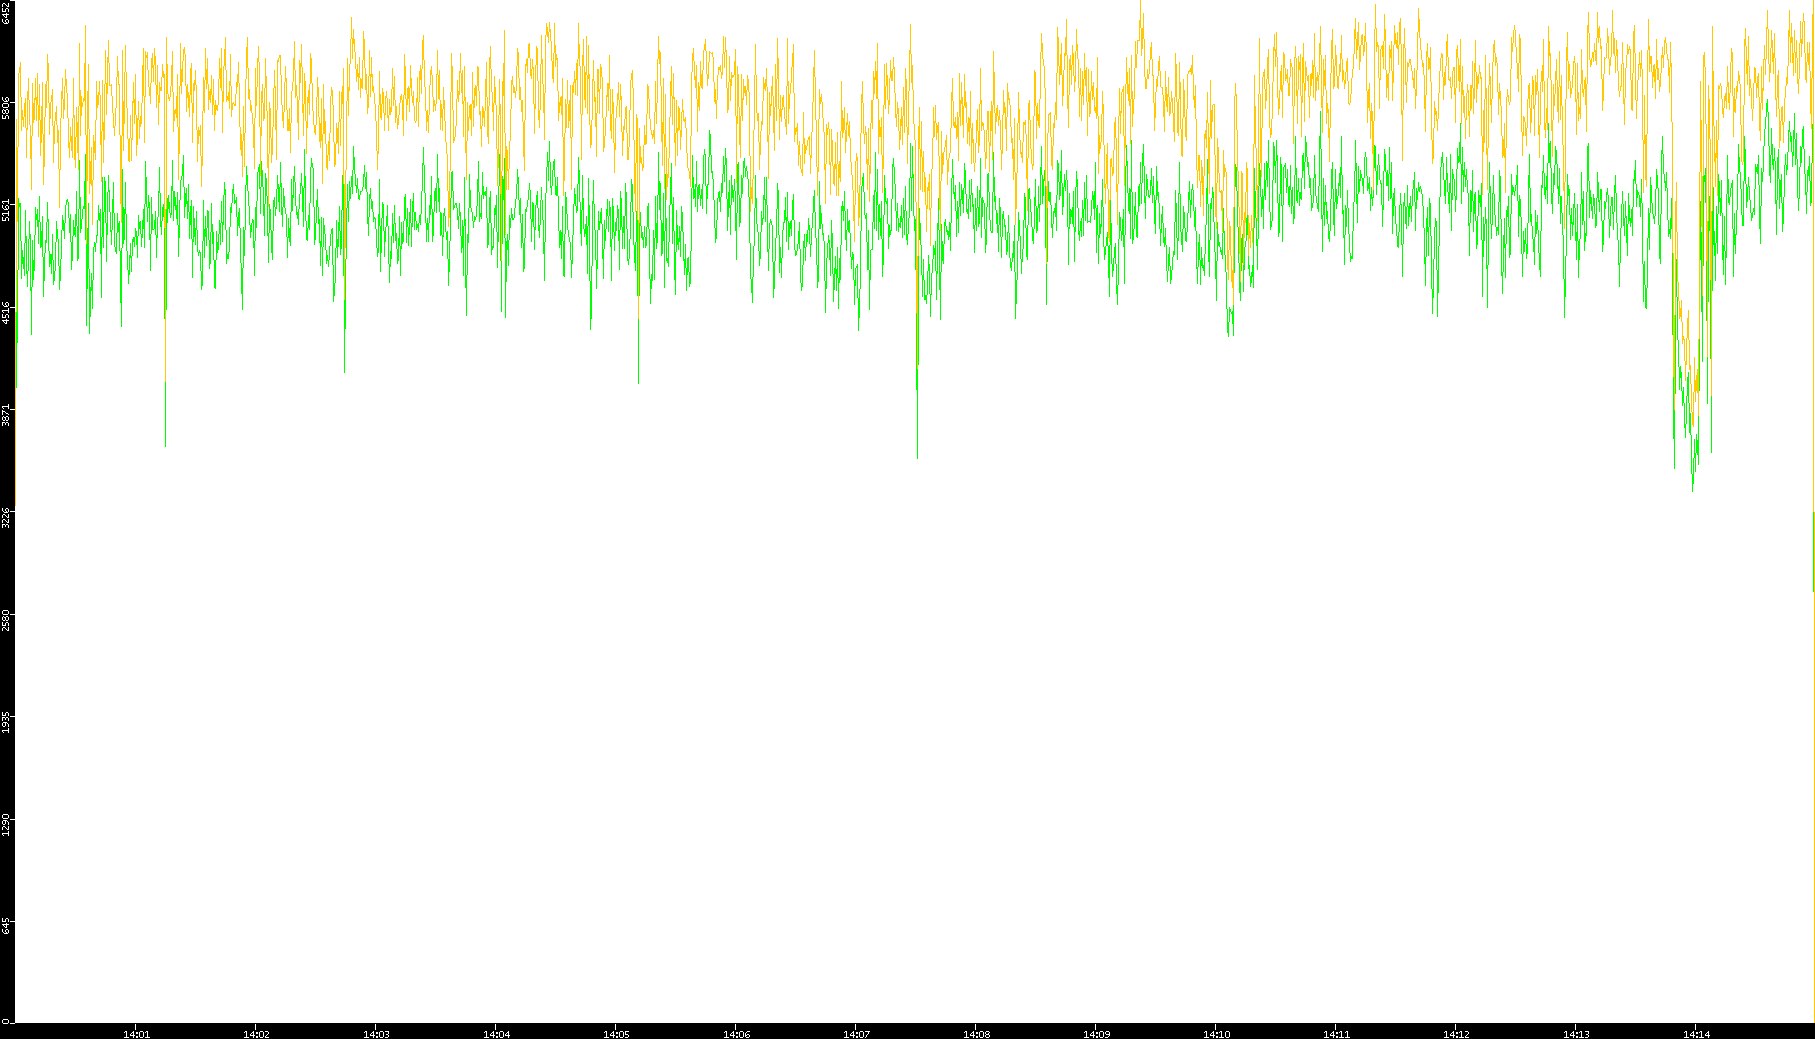Select the 4516 value axis label
Screen dimensions: 1815x1039
click(x=6, y=313)
